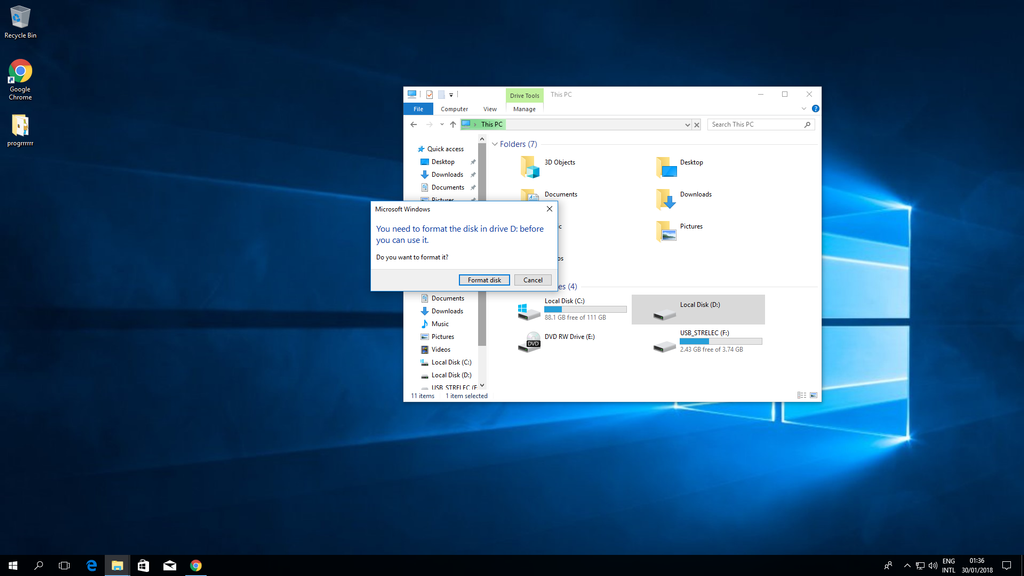Open Google Chrome desktop shortcut
This screenshot has width=1024, height=576.
[x=20, y=80]
